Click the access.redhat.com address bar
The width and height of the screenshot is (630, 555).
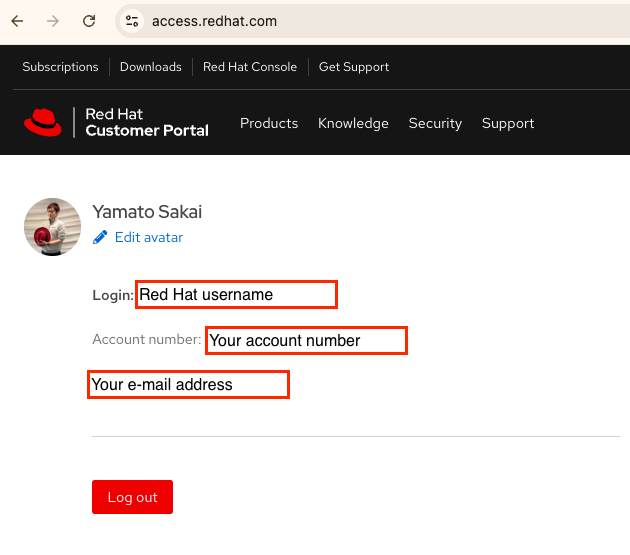[x=300, y=21]
